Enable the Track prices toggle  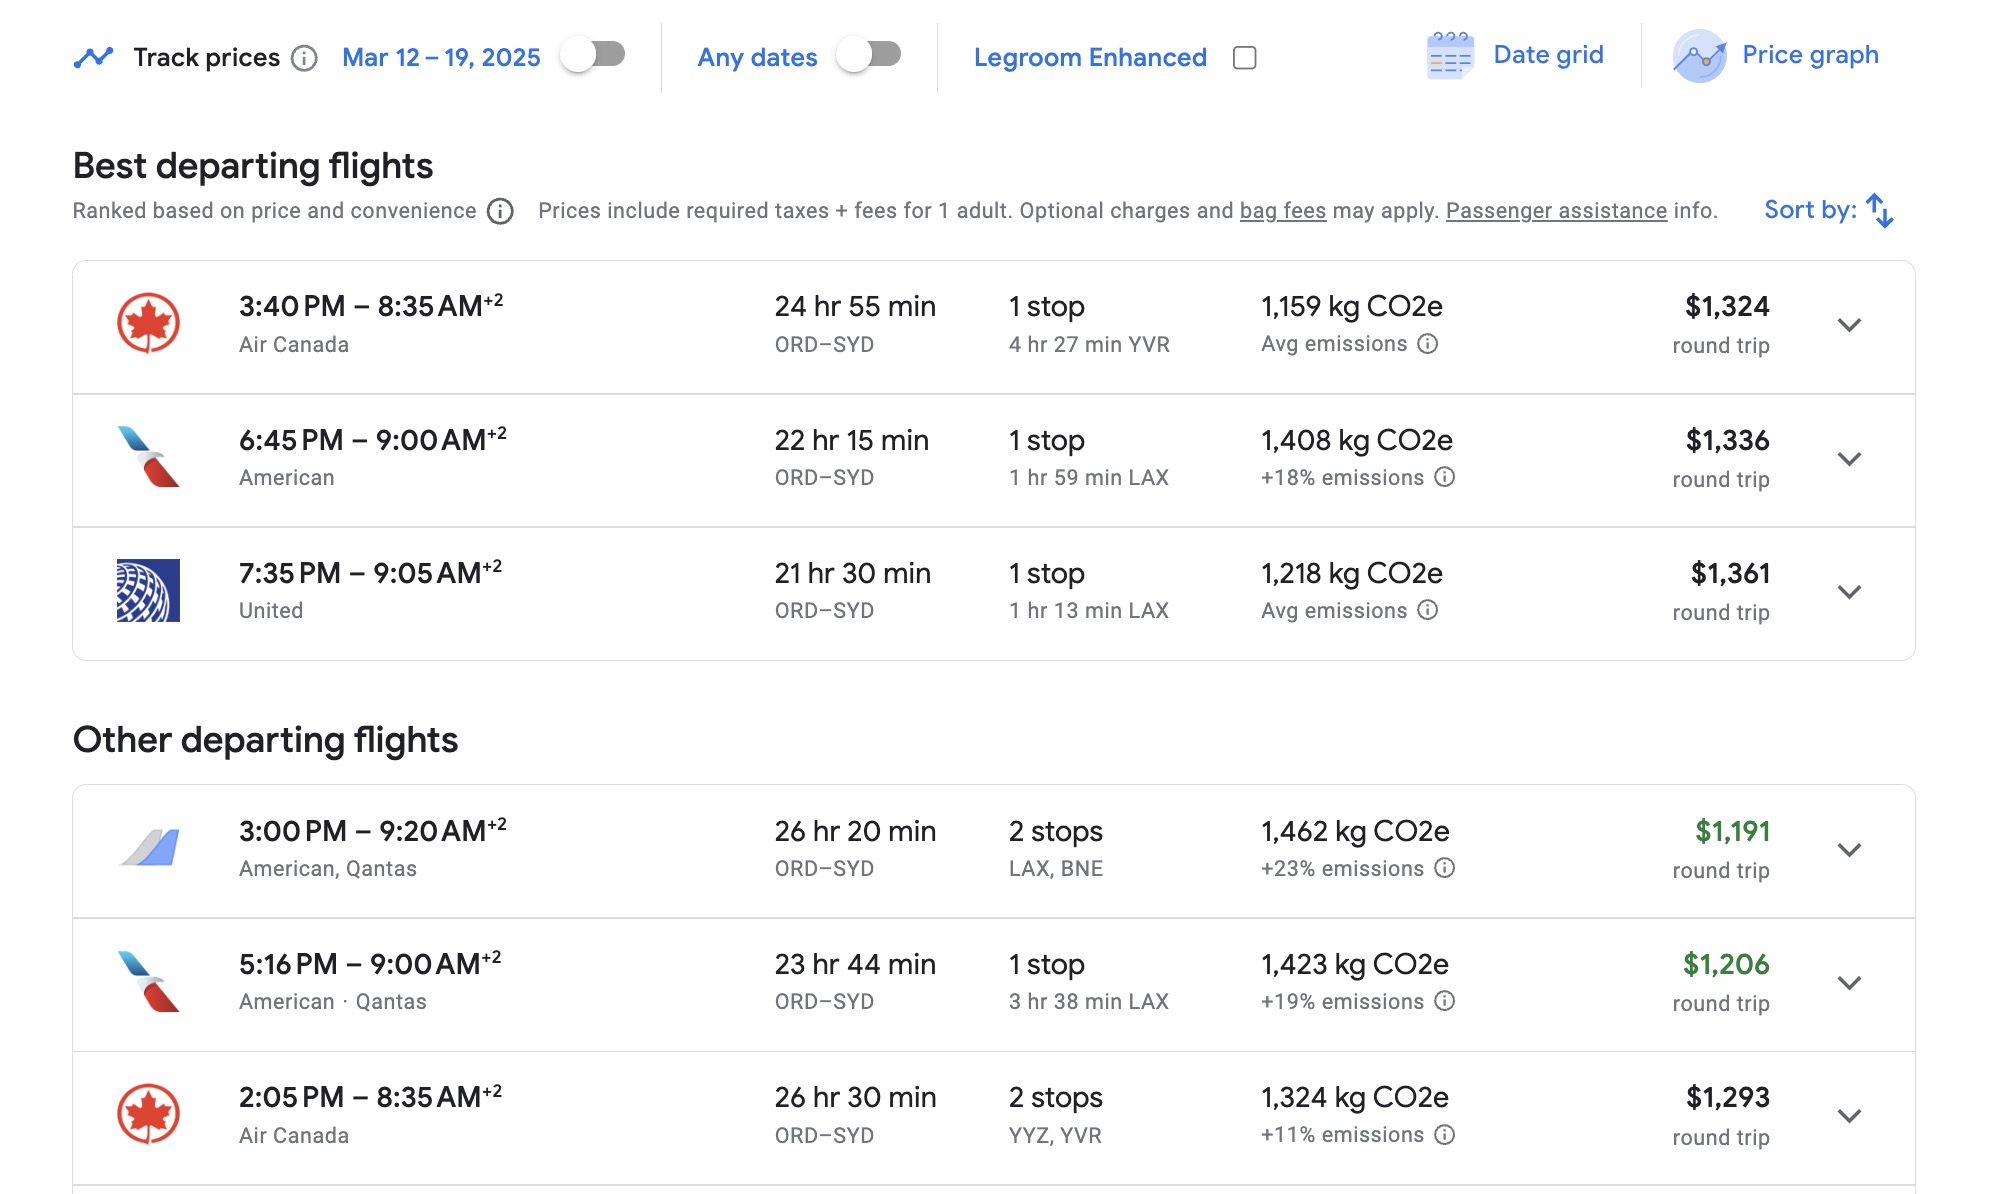tap(592, 57)
